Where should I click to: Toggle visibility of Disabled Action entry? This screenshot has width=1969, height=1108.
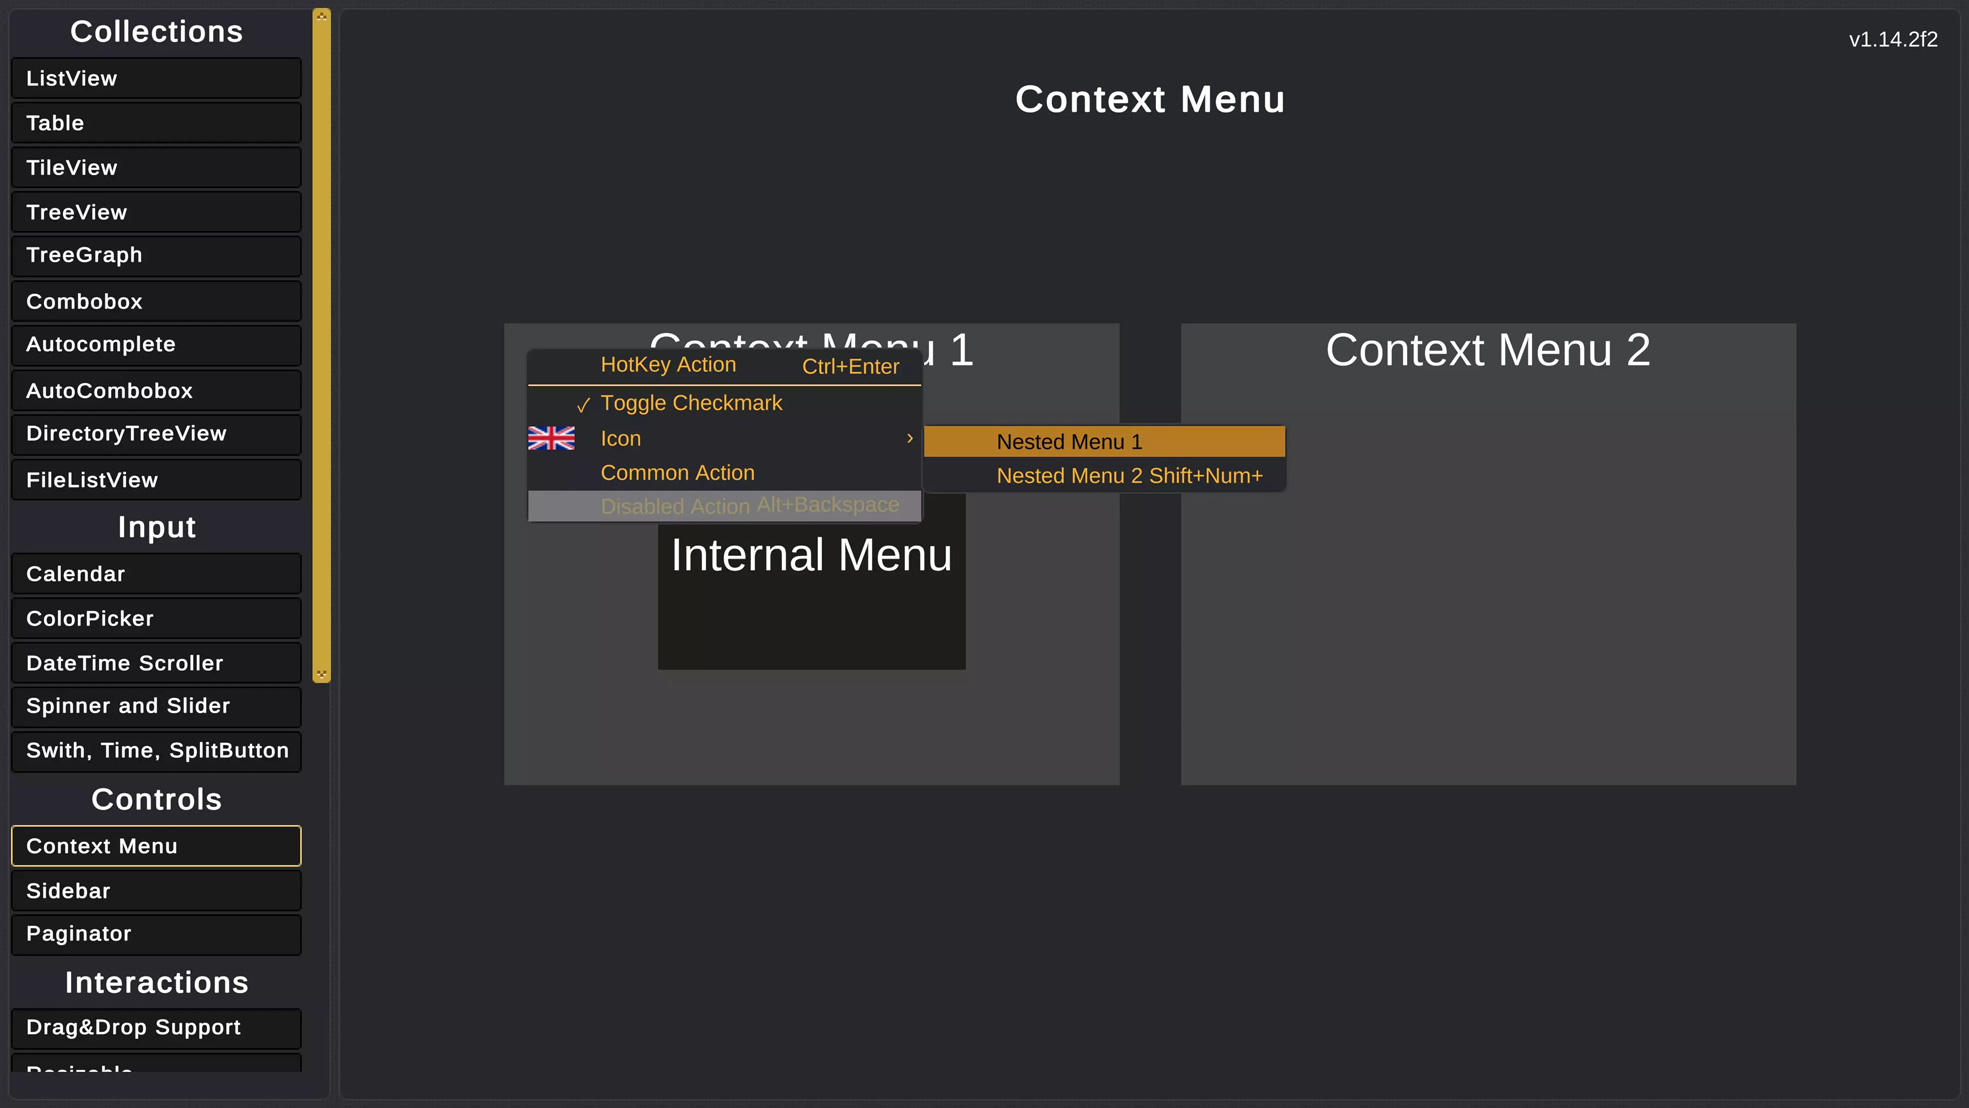coord(725,505)
